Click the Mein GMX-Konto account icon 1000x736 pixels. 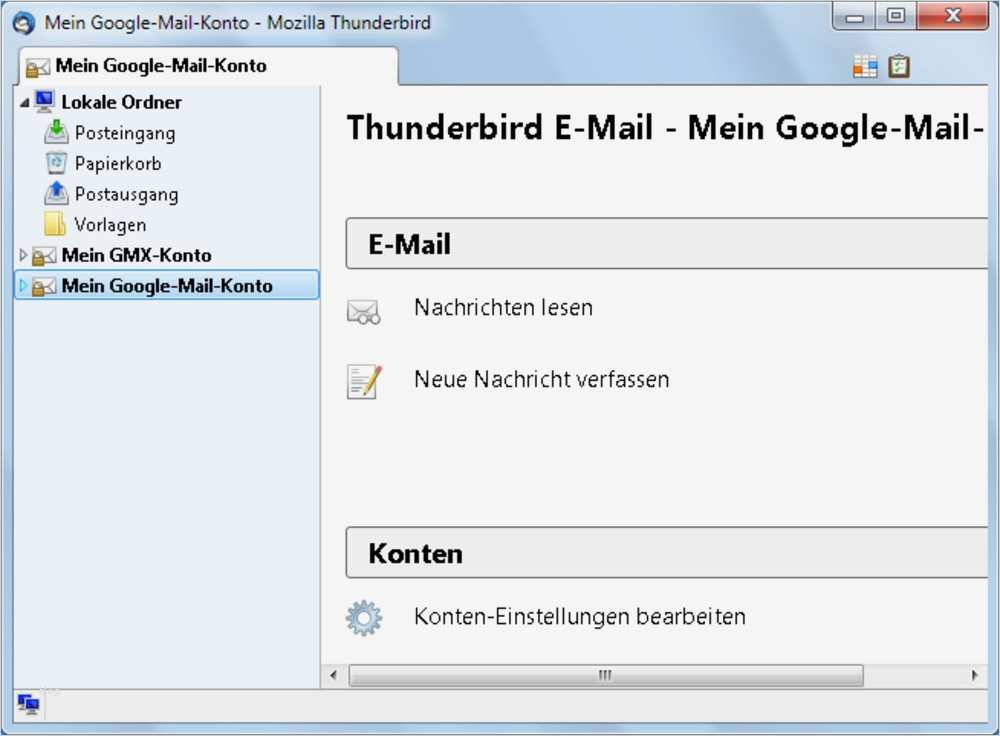44,256
